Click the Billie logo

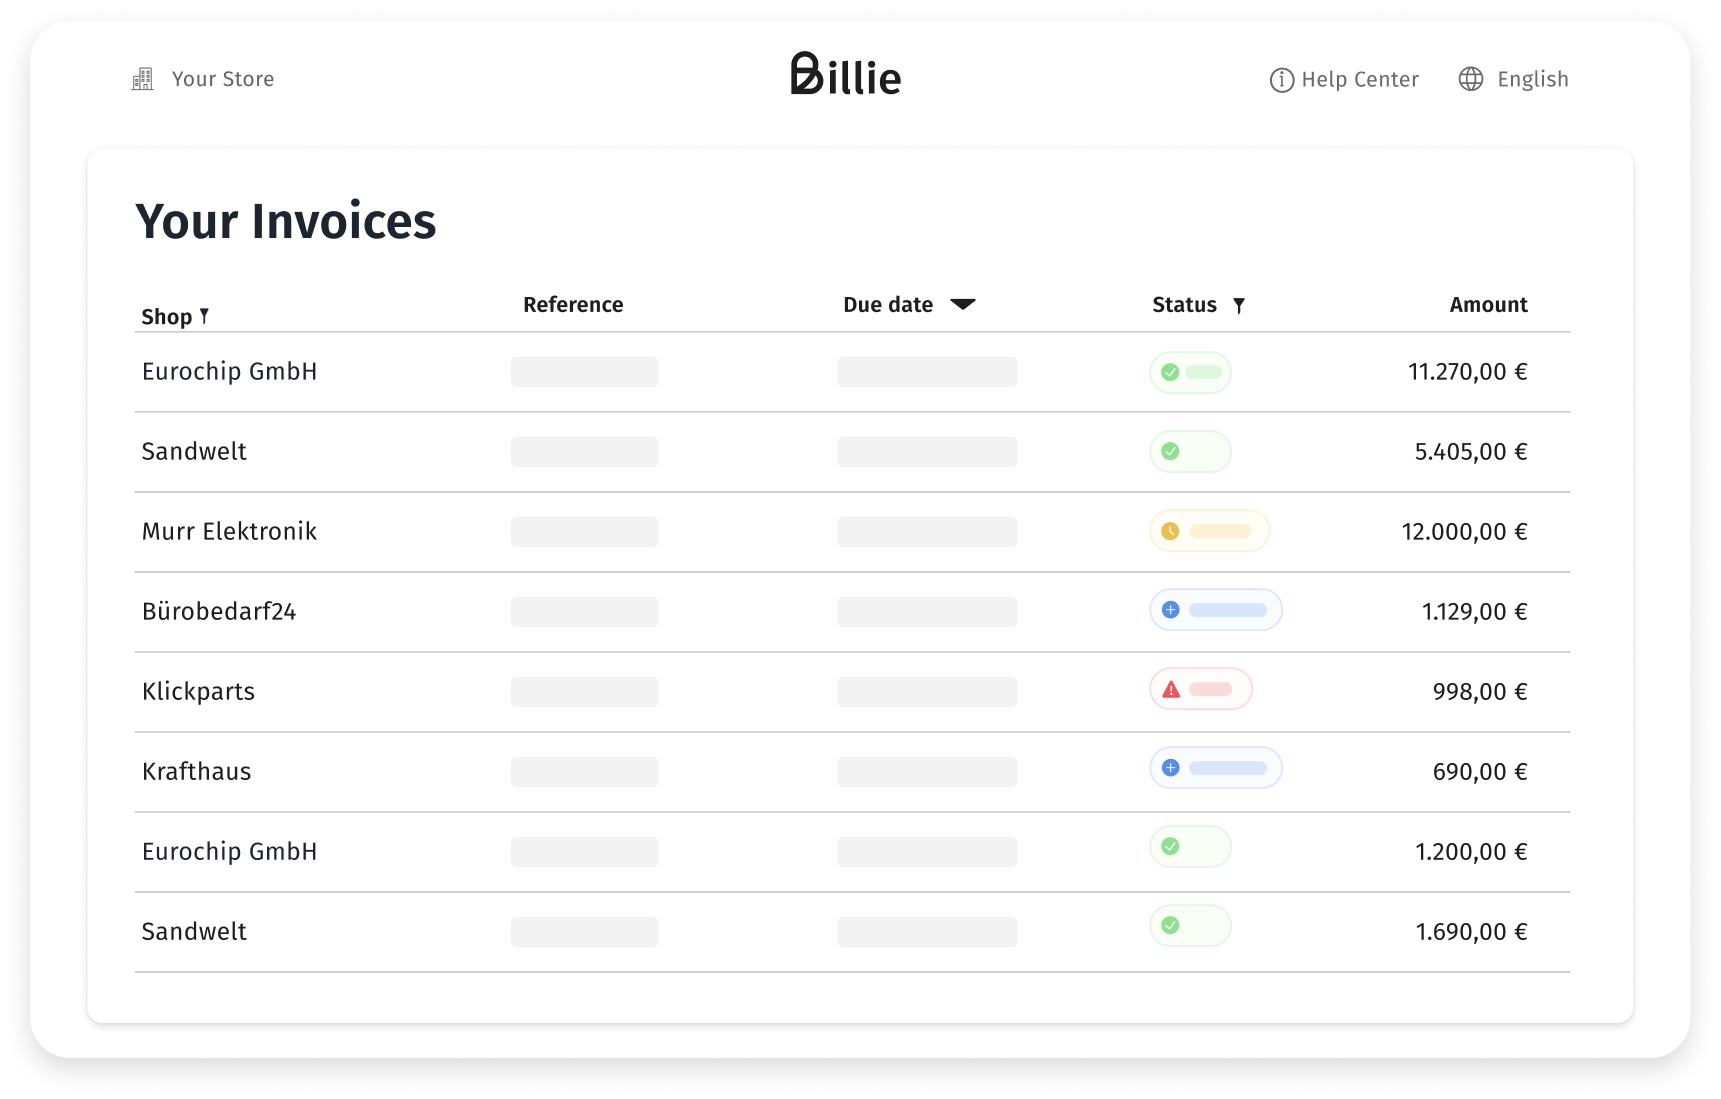coord(846,74)
